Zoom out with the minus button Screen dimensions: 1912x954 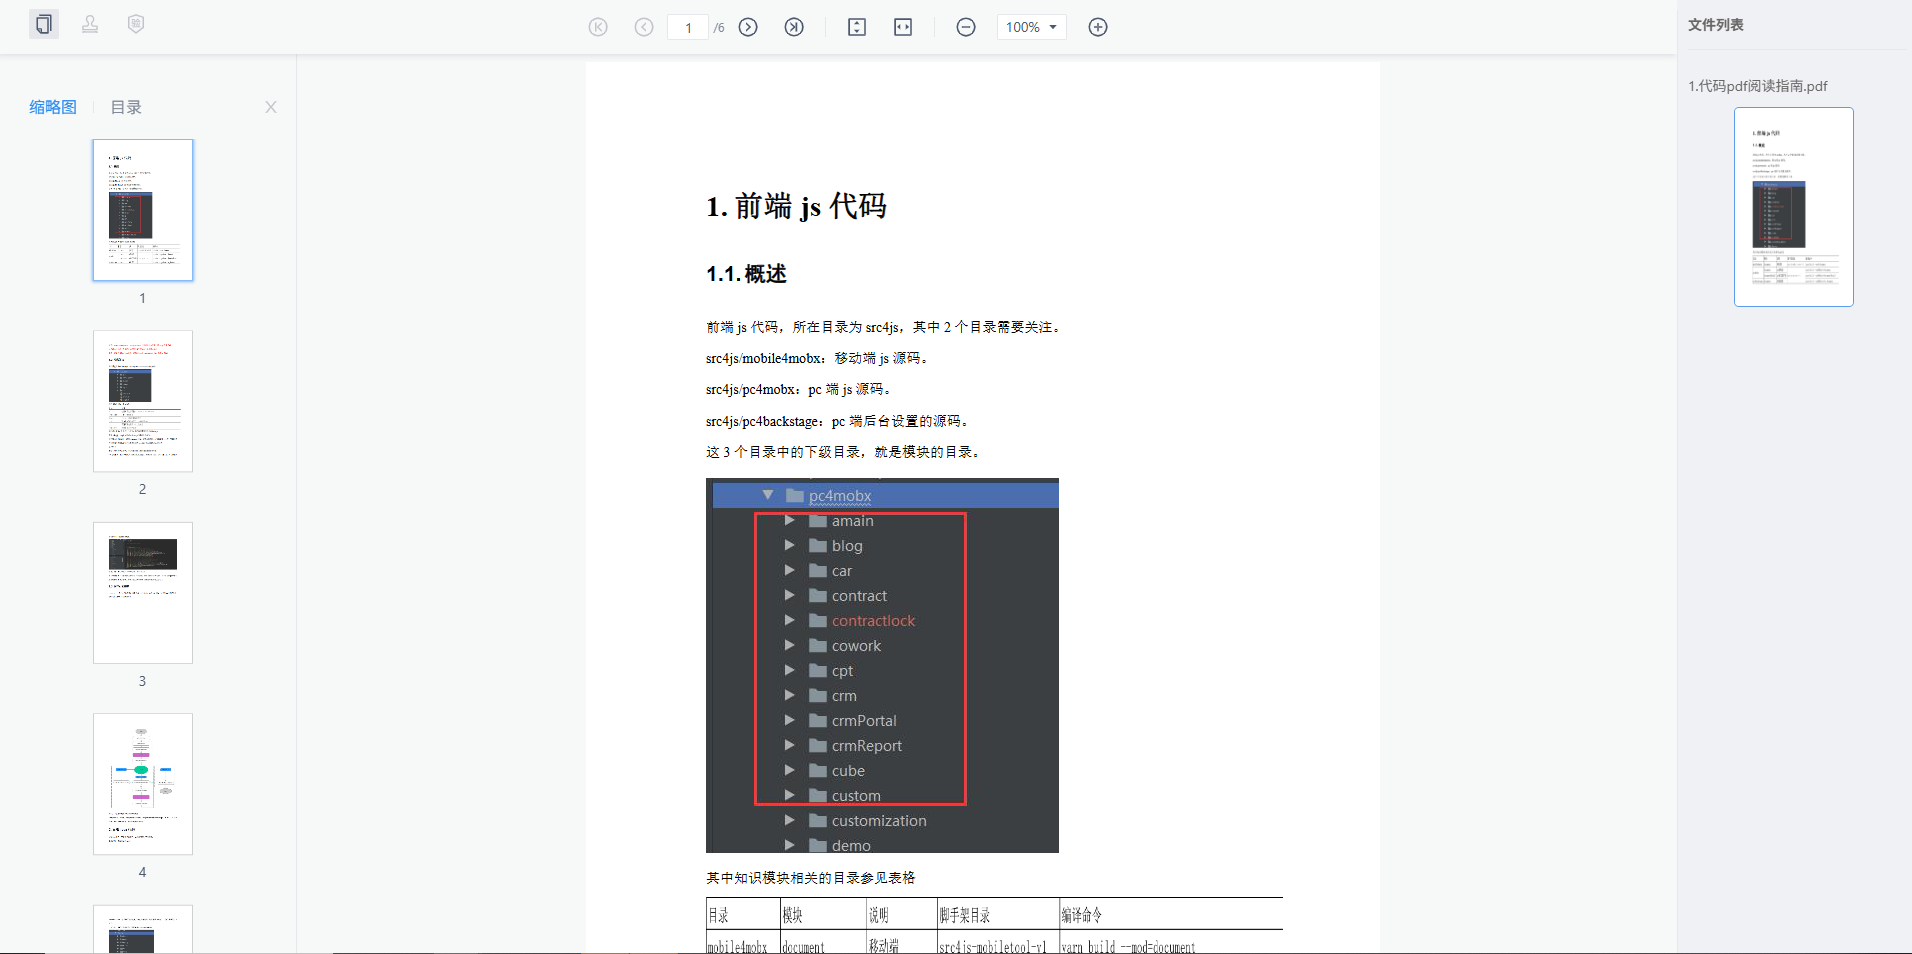(966, 27)
